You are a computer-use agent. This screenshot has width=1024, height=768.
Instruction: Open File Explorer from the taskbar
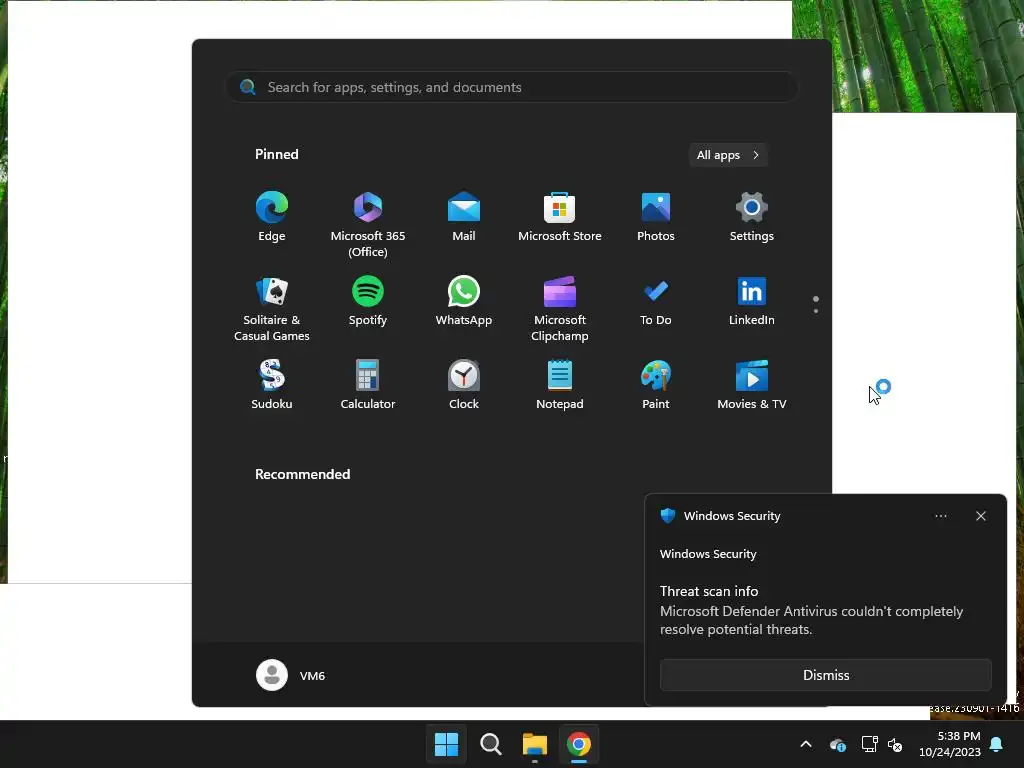[x=534, y=744]
